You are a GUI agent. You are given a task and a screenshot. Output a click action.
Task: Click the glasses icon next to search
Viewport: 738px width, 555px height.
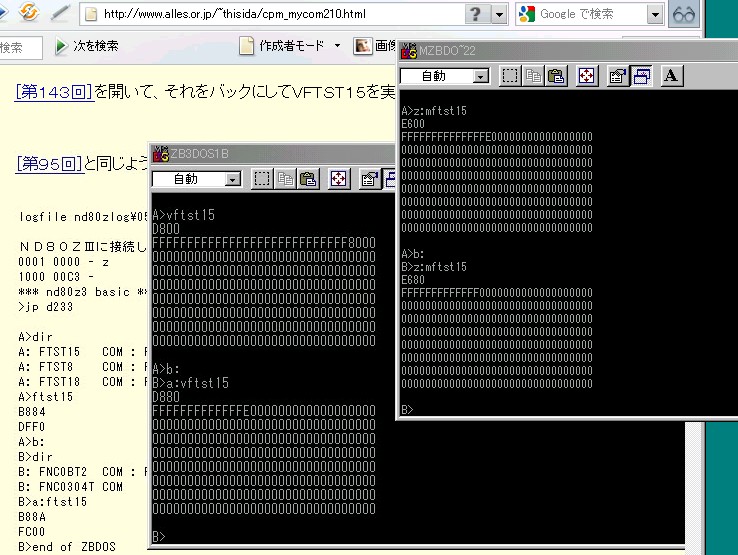coord(683,15)
